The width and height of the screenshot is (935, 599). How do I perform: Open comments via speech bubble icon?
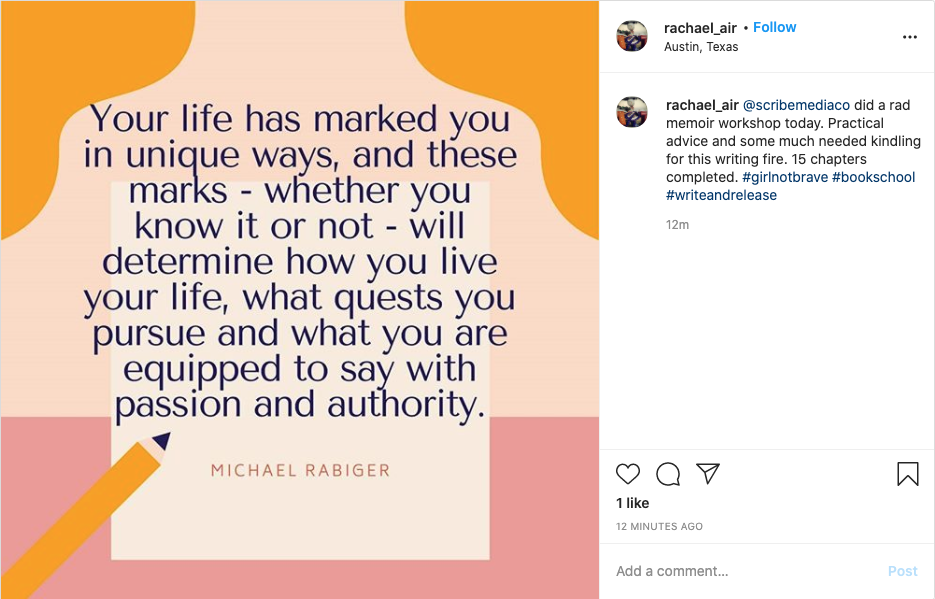(x=668, y=474)
